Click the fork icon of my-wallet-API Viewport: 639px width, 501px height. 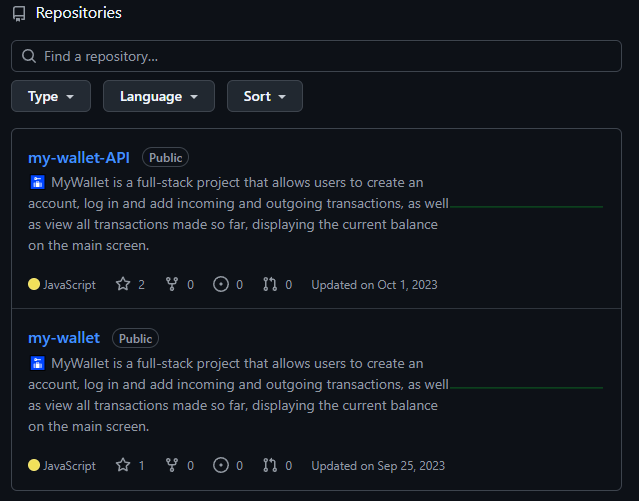(x=172, y=284)
